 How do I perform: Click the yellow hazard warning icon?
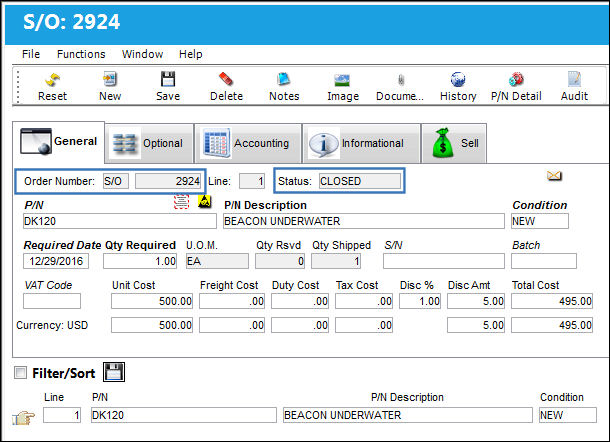pyautogui.click(x=205, y=202)
